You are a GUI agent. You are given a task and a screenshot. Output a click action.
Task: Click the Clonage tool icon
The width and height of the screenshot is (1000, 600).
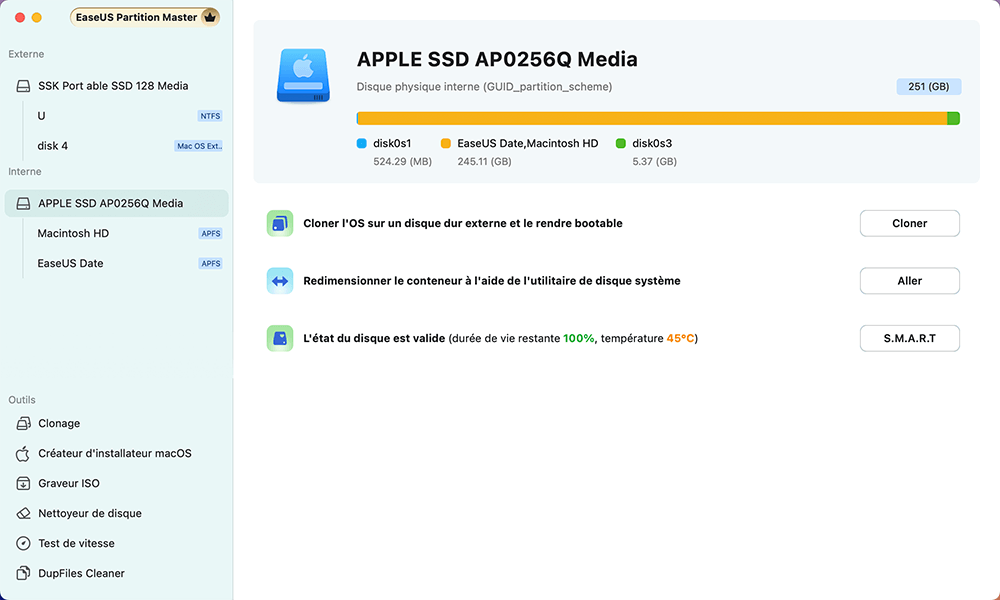(x=23, y=423)
